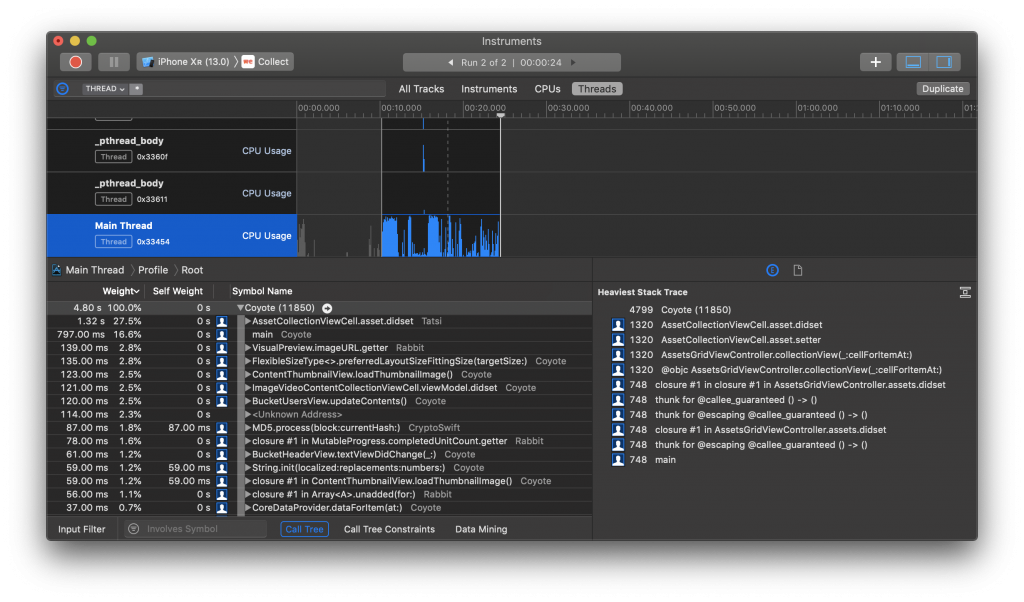This screenshot has height=602, width=1024.
Task: Toggle the right inspector pane view button
Action: coord(944,62)
